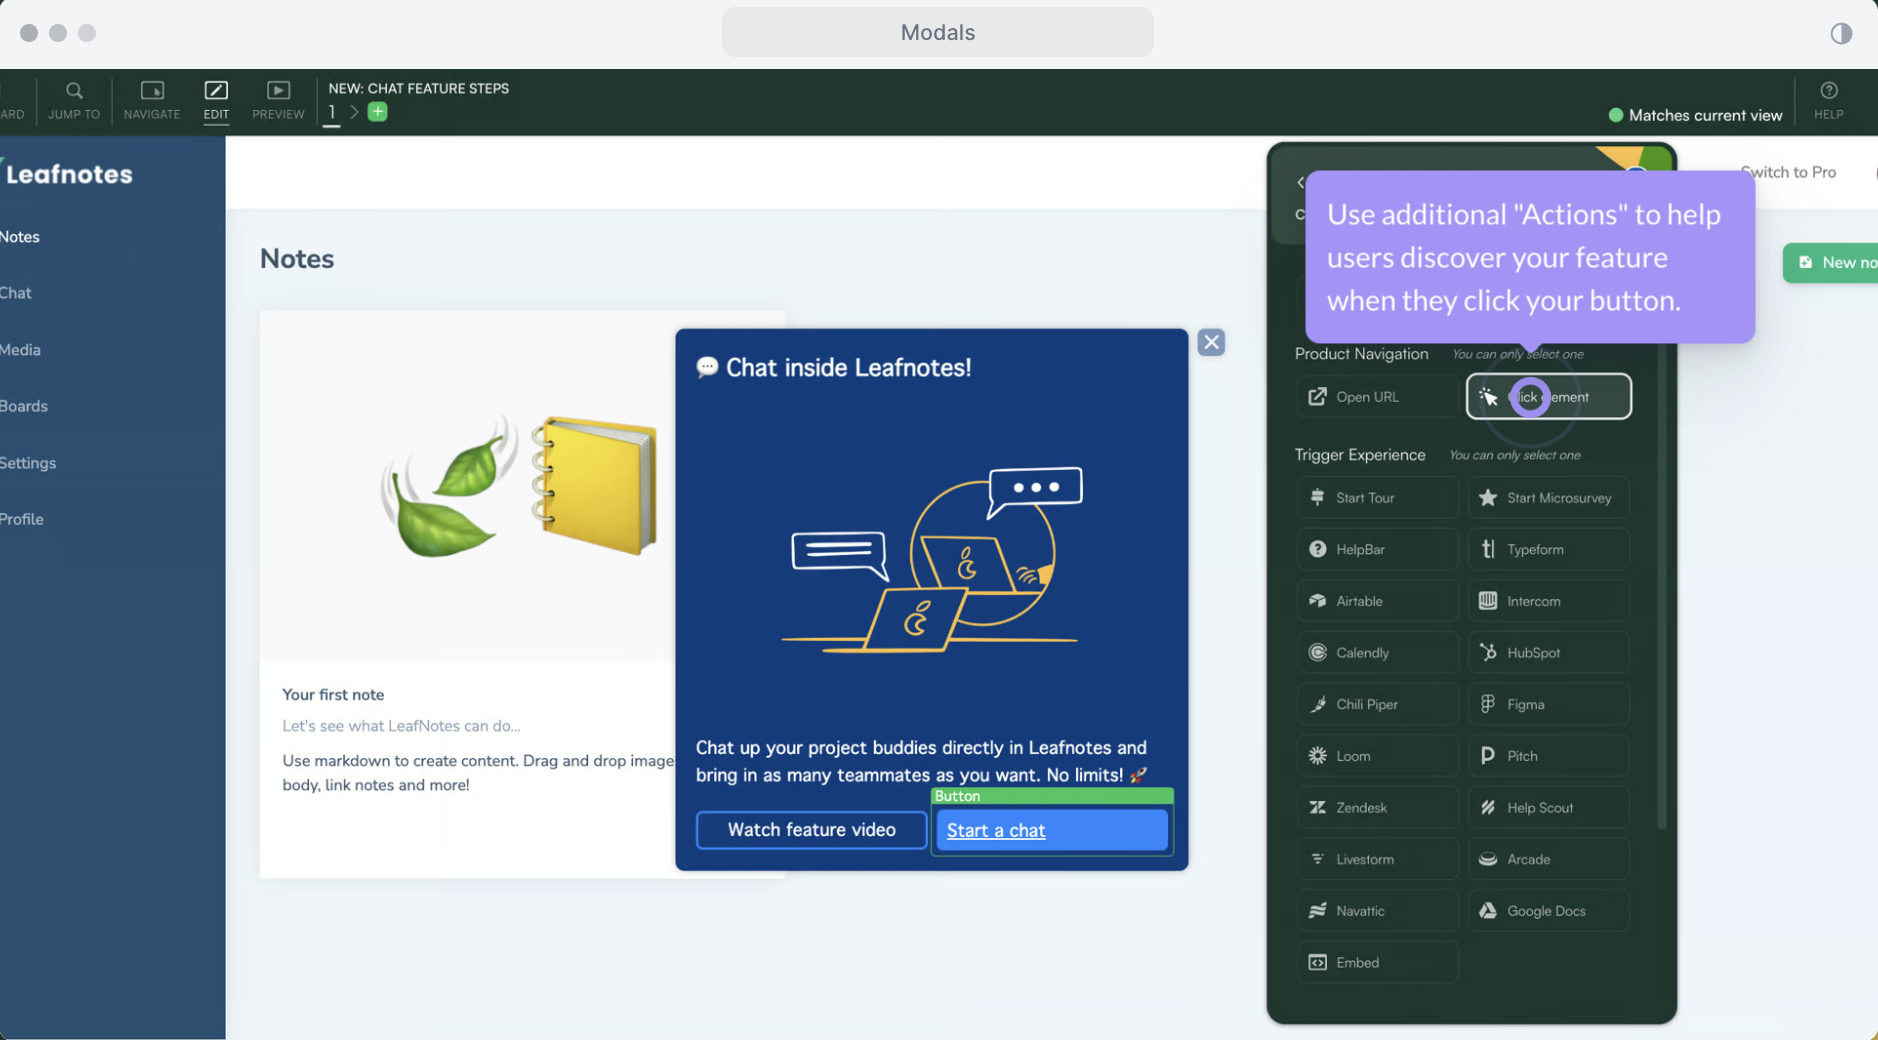Click the actions panel scrollbar
This screenshot has height=1040, width=1878.
[1661, 585]
